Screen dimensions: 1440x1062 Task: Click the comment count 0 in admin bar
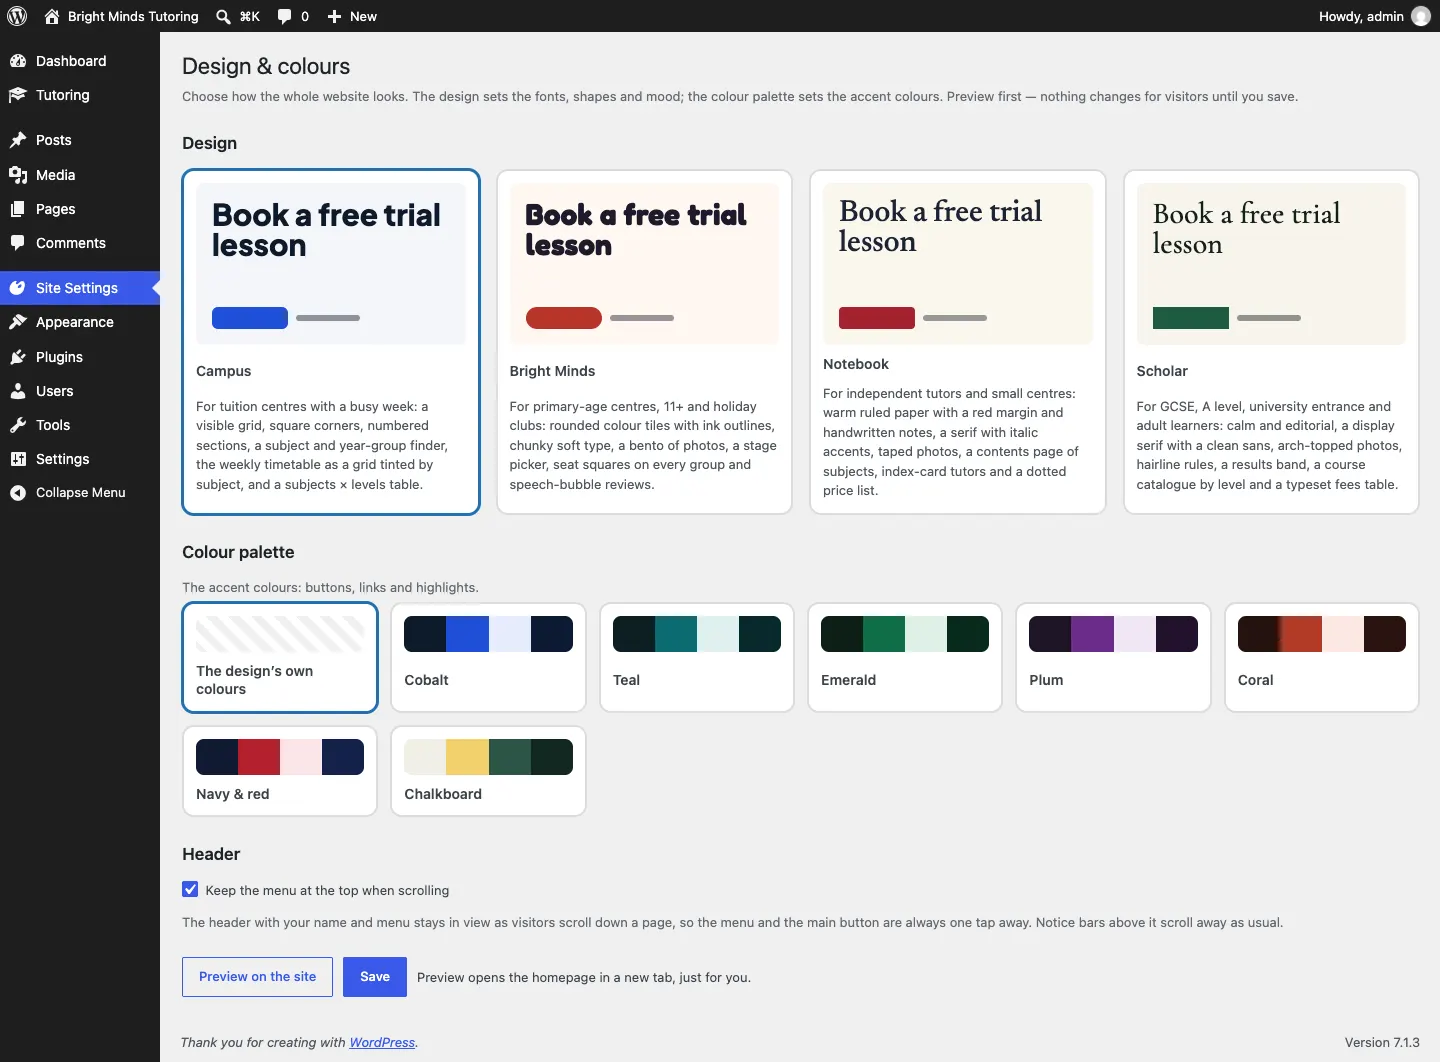pyautogui.click(x=305, y=16)
